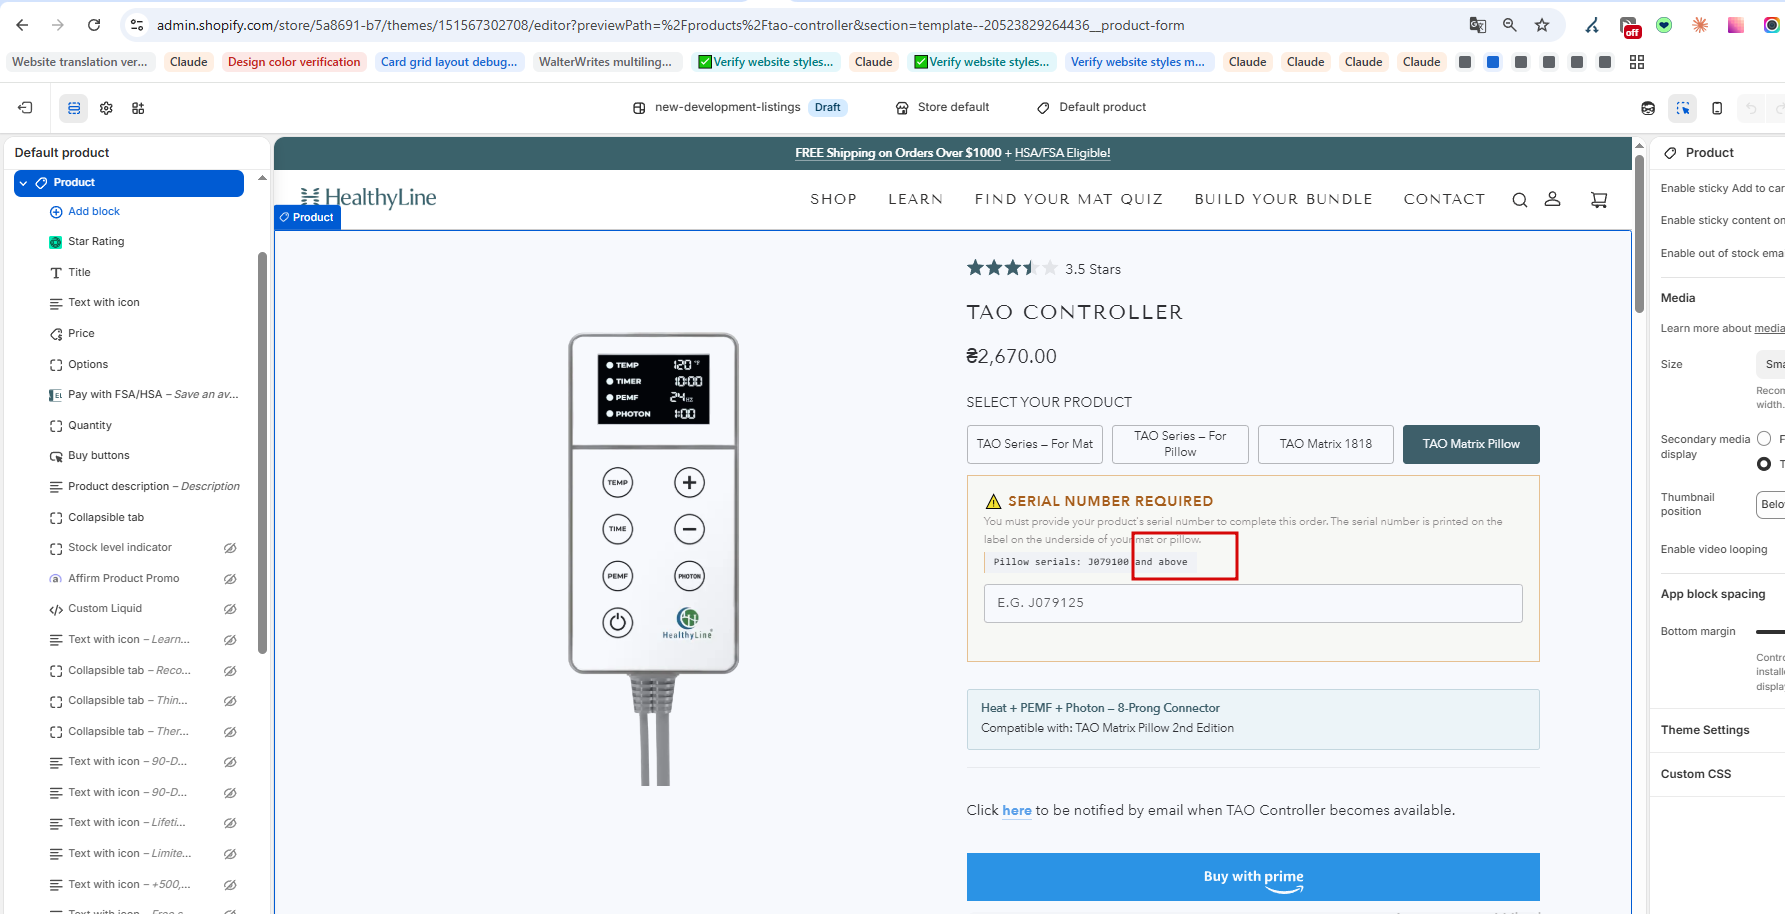Show the hidden Affirm Product Promo block

pos(230,579)
